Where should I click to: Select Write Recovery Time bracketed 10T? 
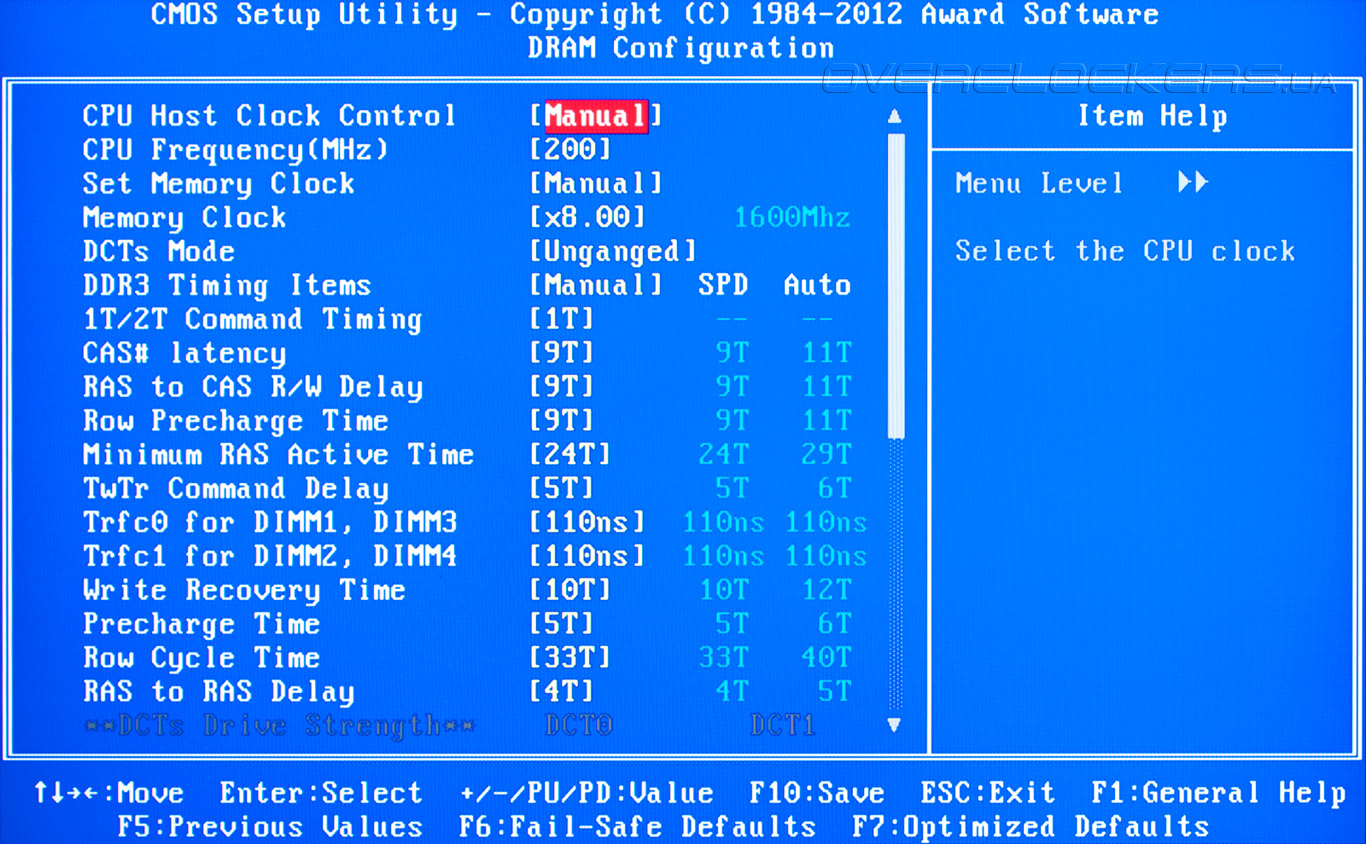click(x=570, y=592)
